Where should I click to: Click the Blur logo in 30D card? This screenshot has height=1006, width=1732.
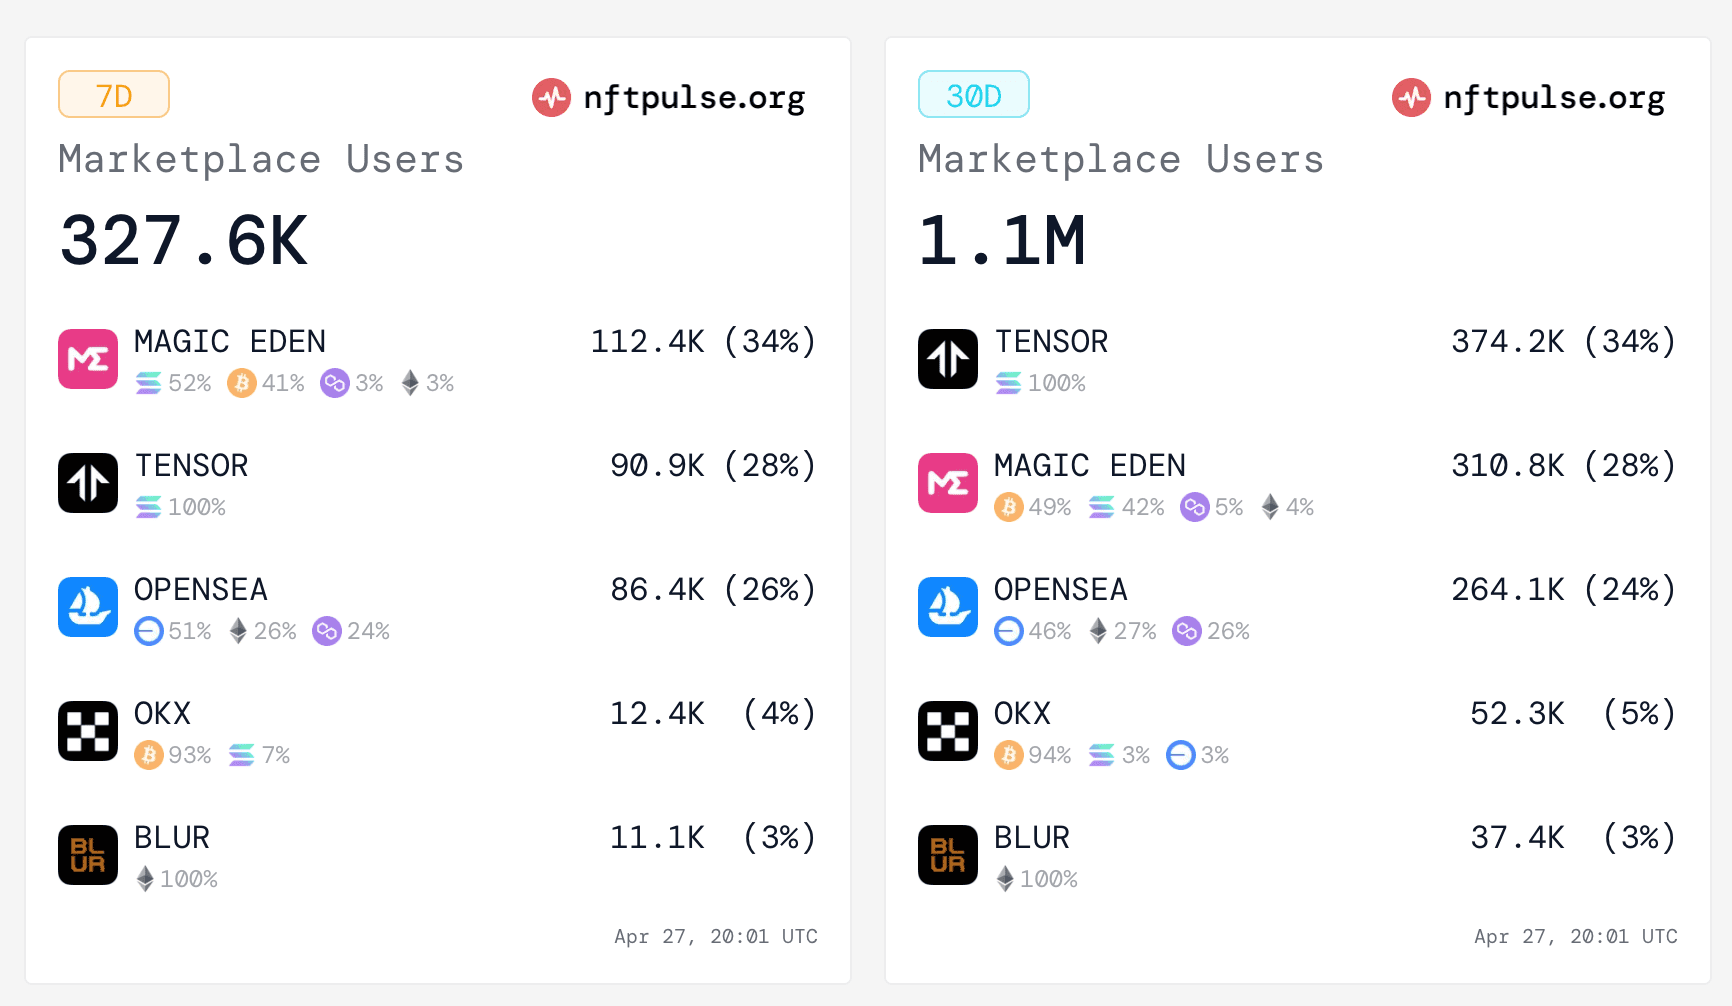(x=948, y=855)
